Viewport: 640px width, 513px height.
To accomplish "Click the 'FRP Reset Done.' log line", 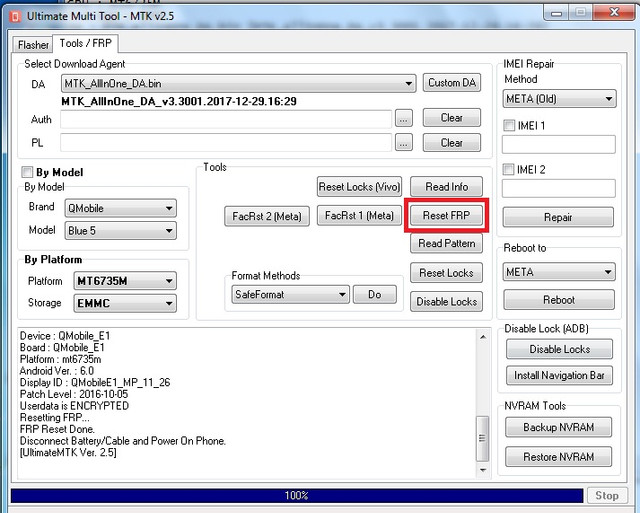I will click(57, 429).
